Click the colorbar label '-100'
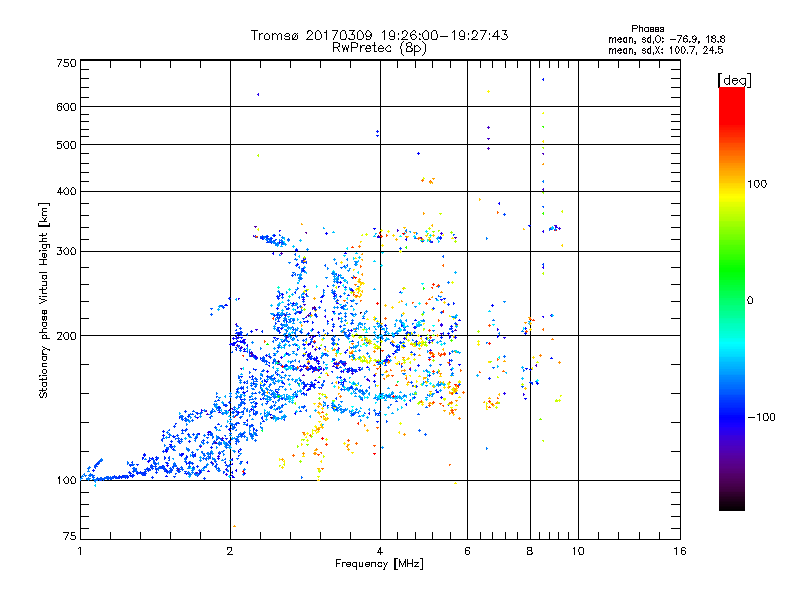Image resolution: width=800 pixels, height=600 pixels. (x=761, y=417)
